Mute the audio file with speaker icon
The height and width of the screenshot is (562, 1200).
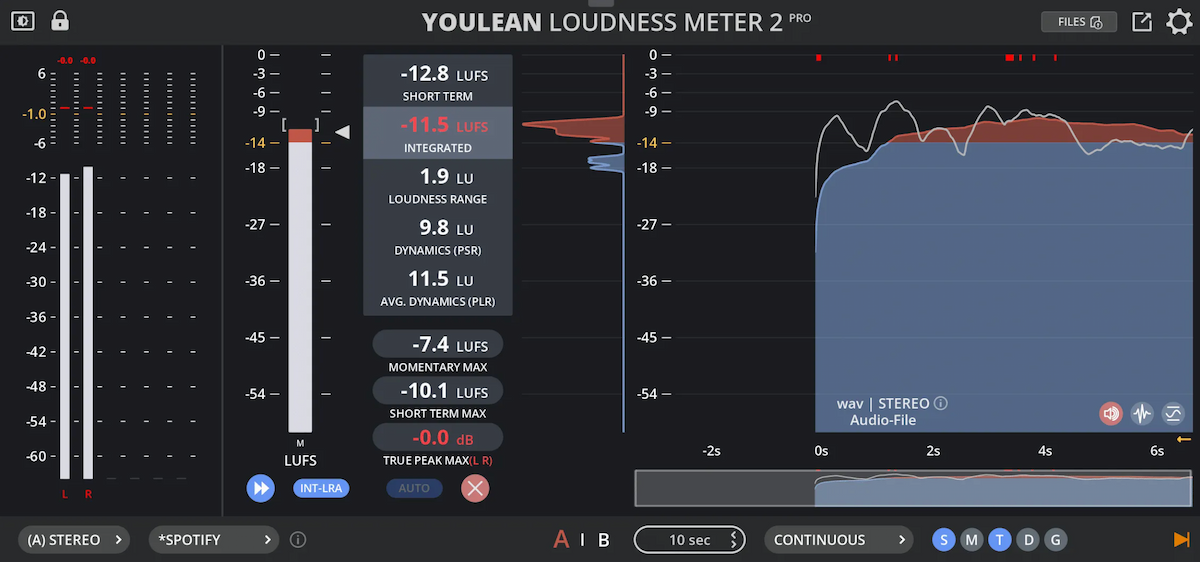pyautogui.click(x=1110, y=413)
